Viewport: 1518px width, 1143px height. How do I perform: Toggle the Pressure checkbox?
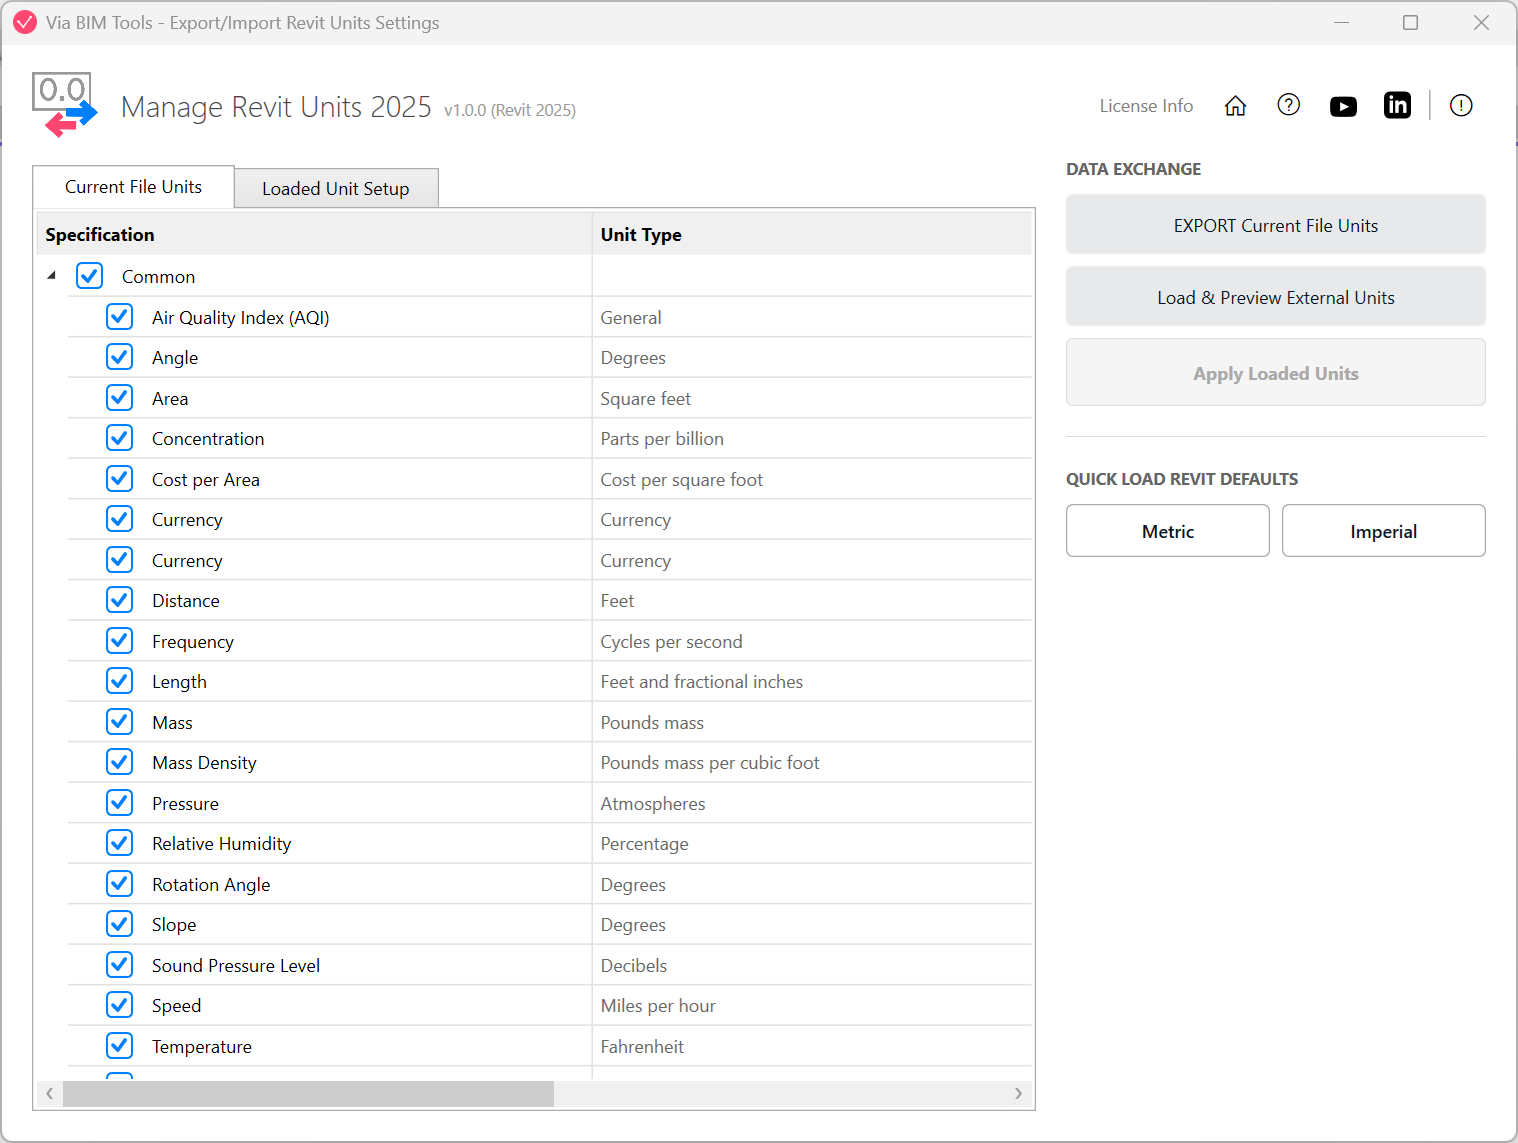click(119, 803)
